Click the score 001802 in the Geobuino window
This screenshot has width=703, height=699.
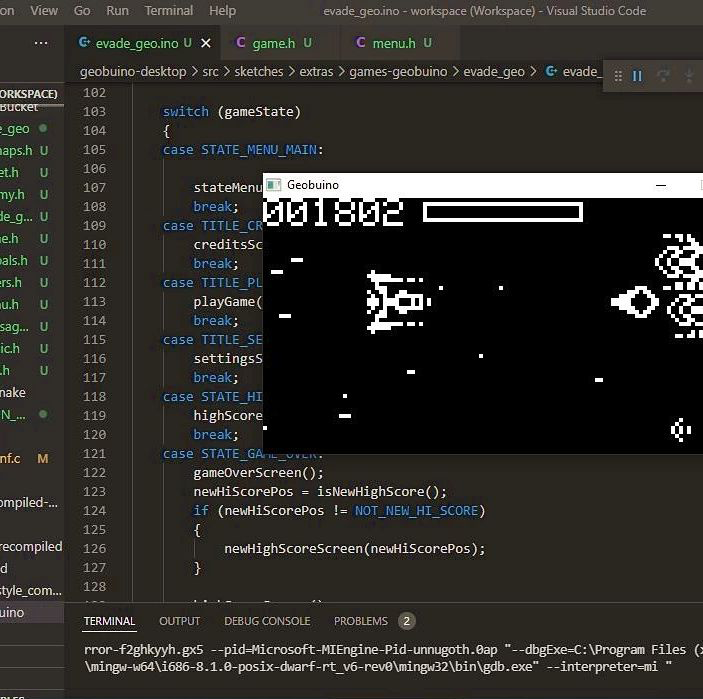pos(333,212)
